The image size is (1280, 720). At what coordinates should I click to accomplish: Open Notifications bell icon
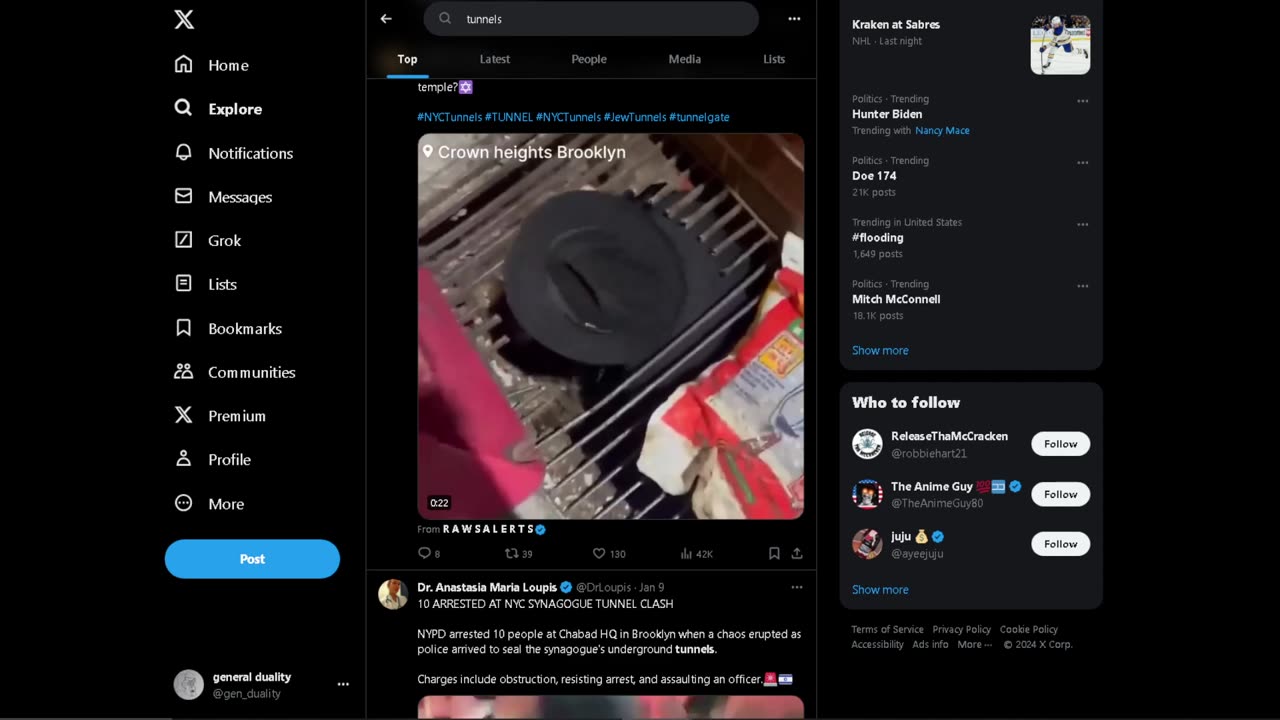click(183, 152)
